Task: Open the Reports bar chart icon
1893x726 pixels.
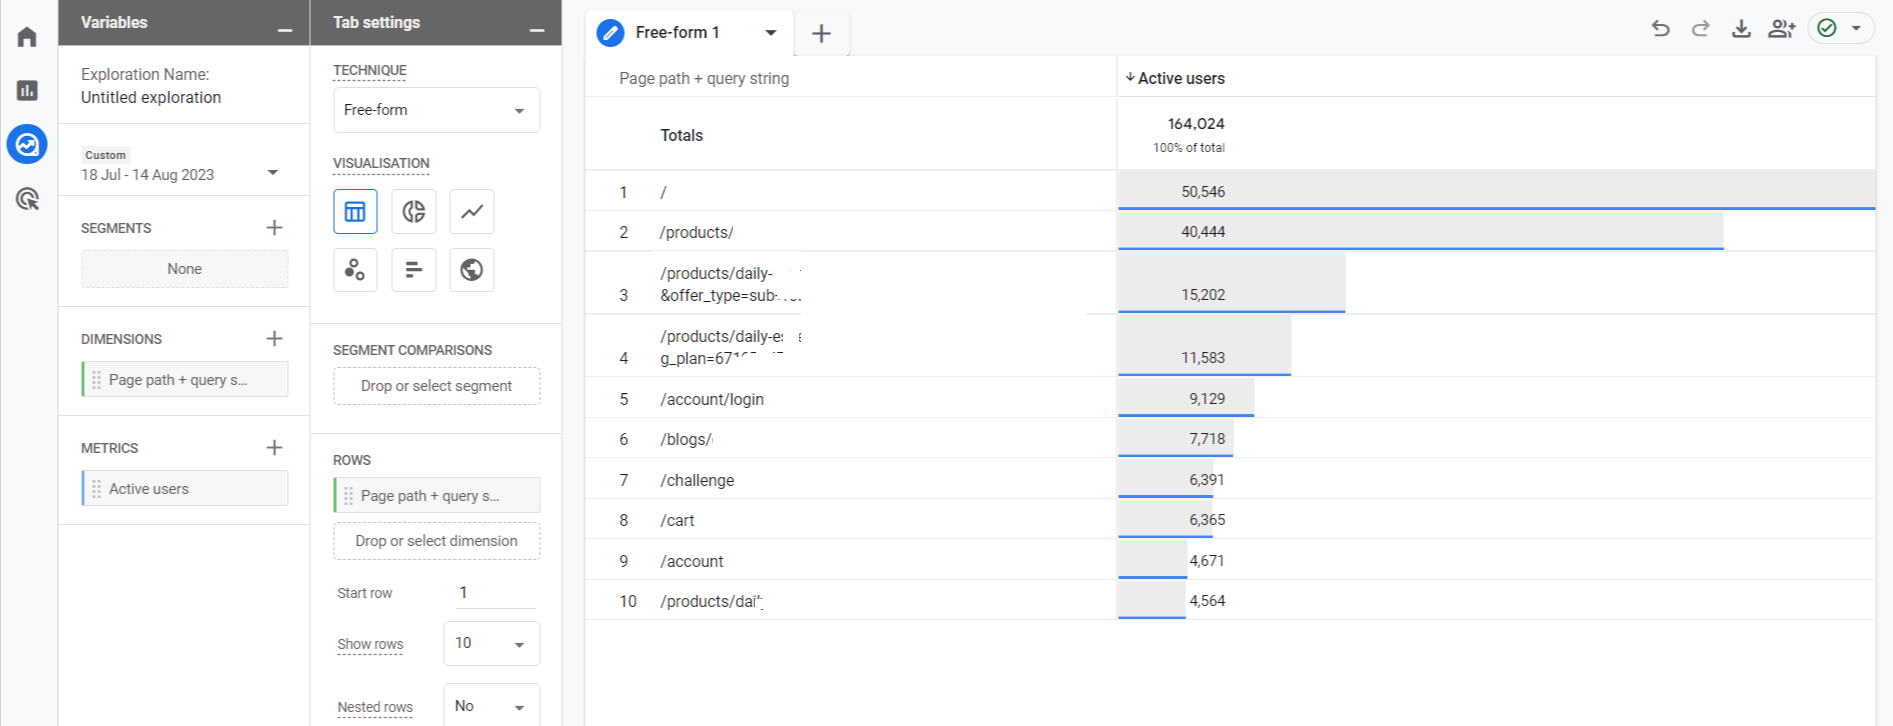Action: pos(27,90)
